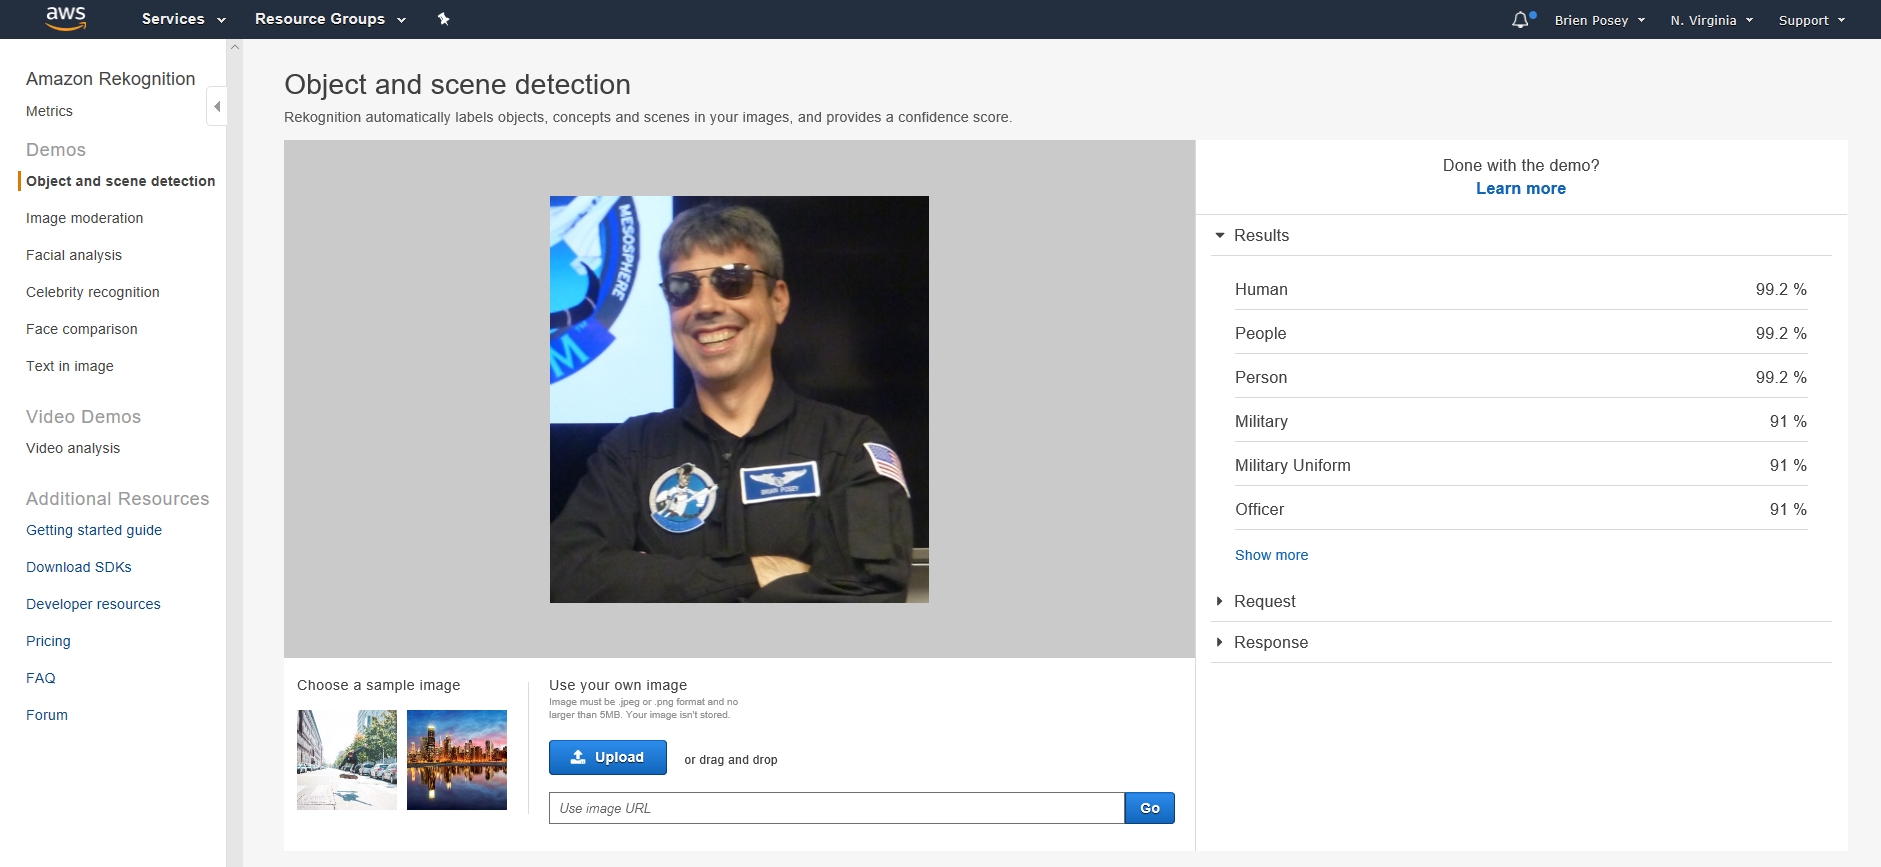This screenshot has width=1881, height=867.
Task: Select Object and scene detection demo
Action: tap(120, 181)
